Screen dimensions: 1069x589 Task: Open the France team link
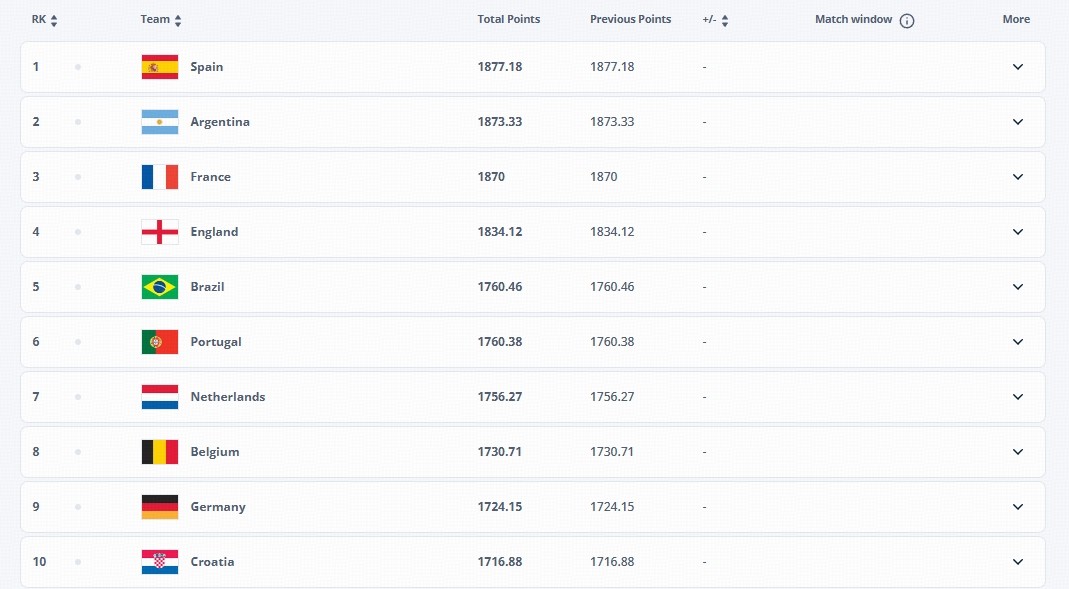click(x=210, y=177)
